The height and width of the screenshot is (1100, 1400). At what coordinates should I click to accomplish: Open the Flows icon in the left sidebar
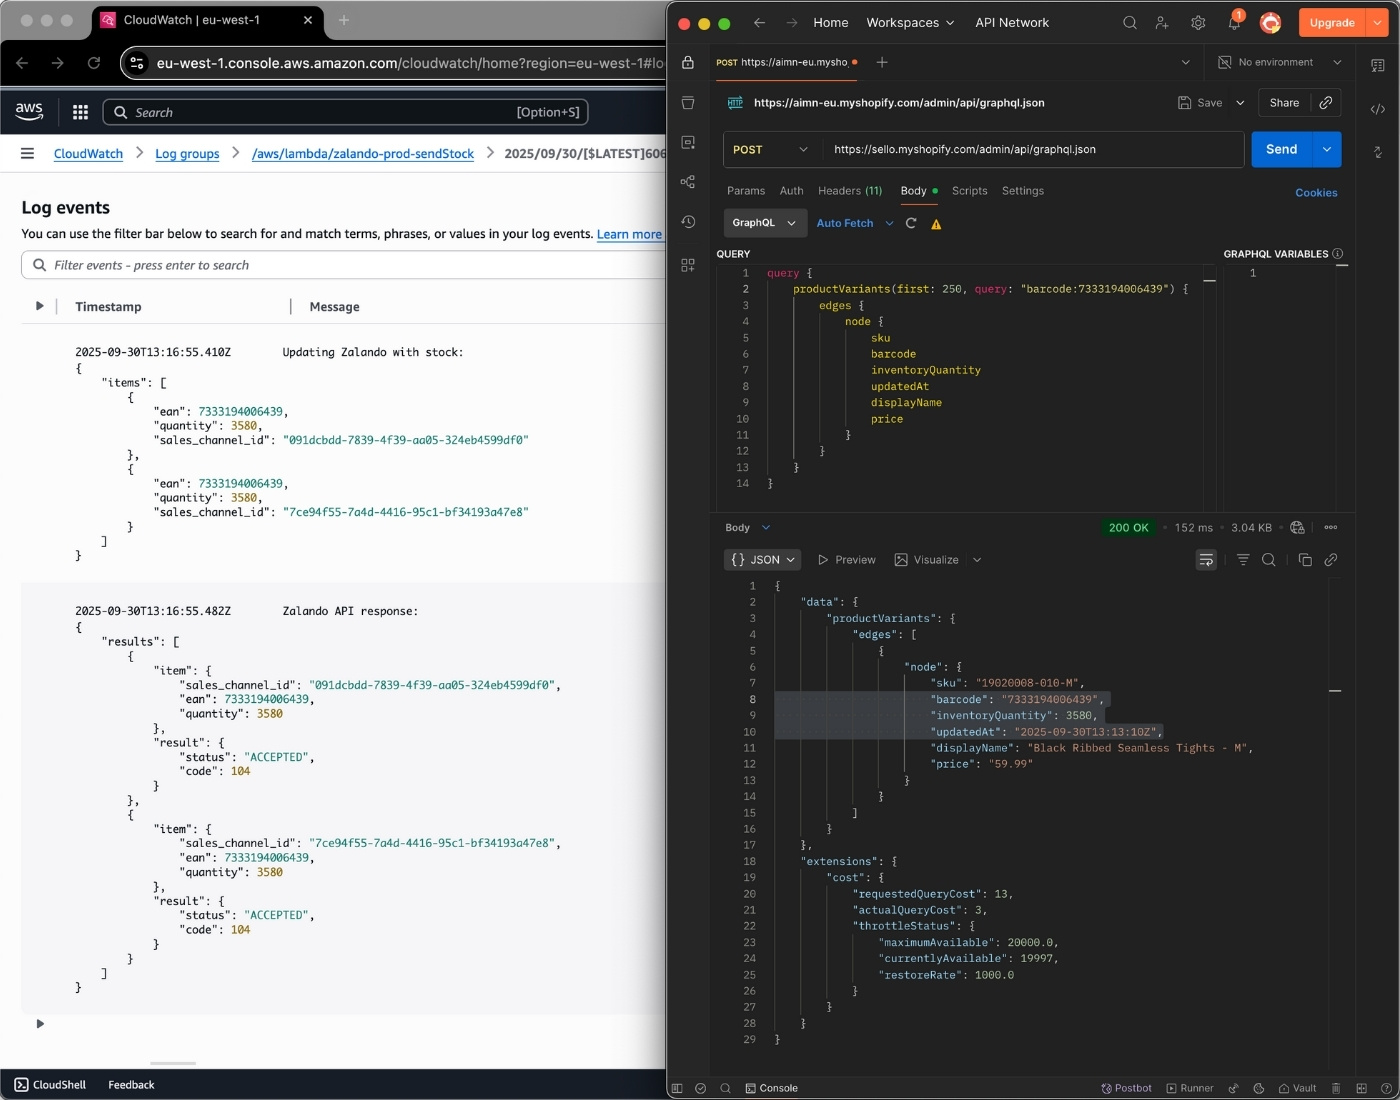pos(687,181)
